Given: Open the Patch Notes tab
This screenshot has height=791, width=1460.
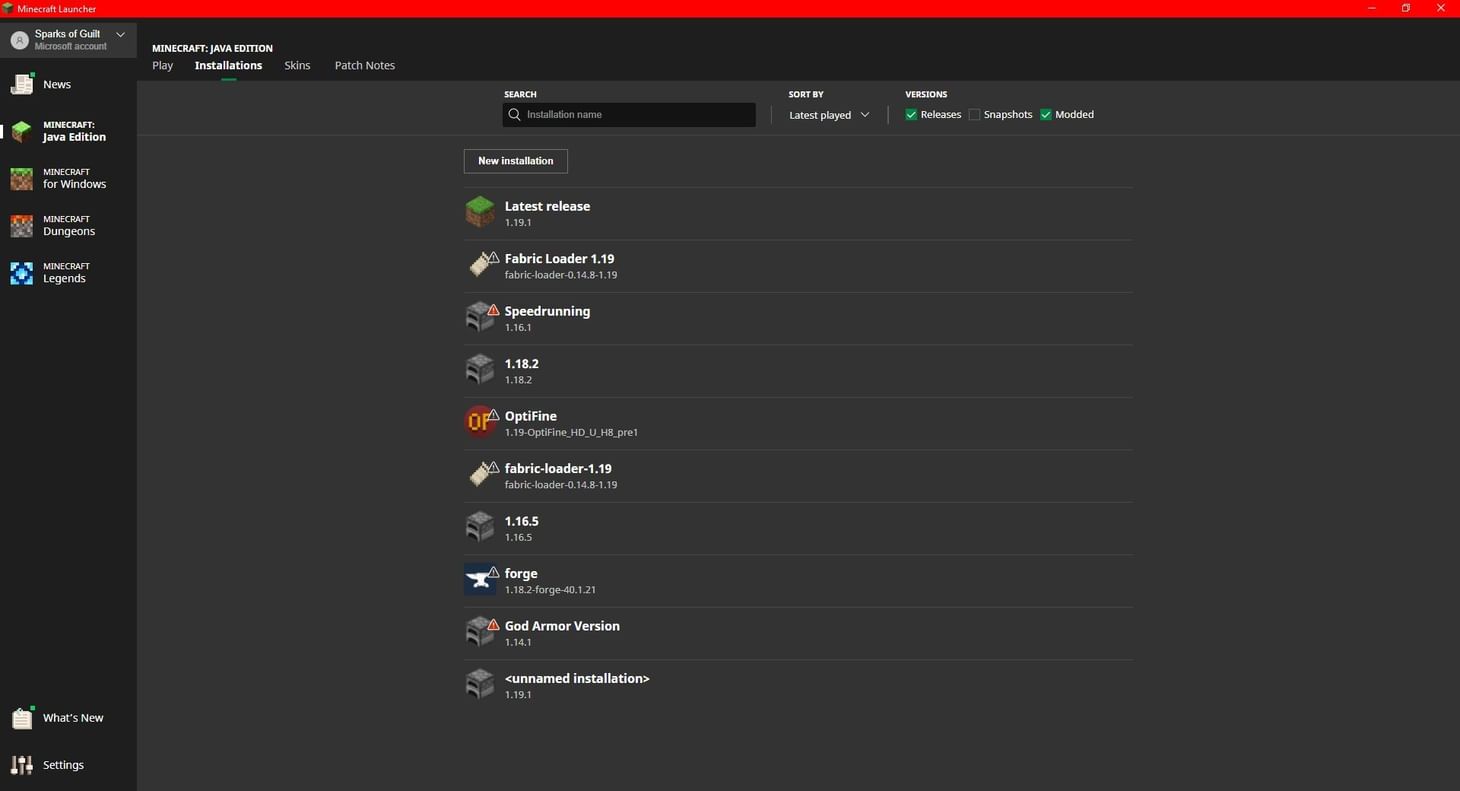Looking at the screenshot, I should [364, 65].
